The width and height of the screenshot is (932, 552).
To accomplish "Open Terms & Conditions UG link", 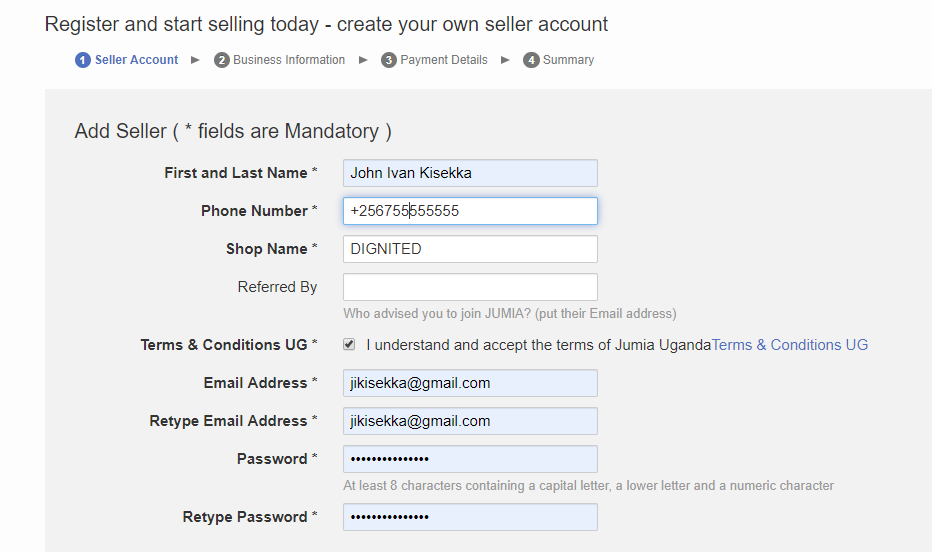I will point(789,345).
